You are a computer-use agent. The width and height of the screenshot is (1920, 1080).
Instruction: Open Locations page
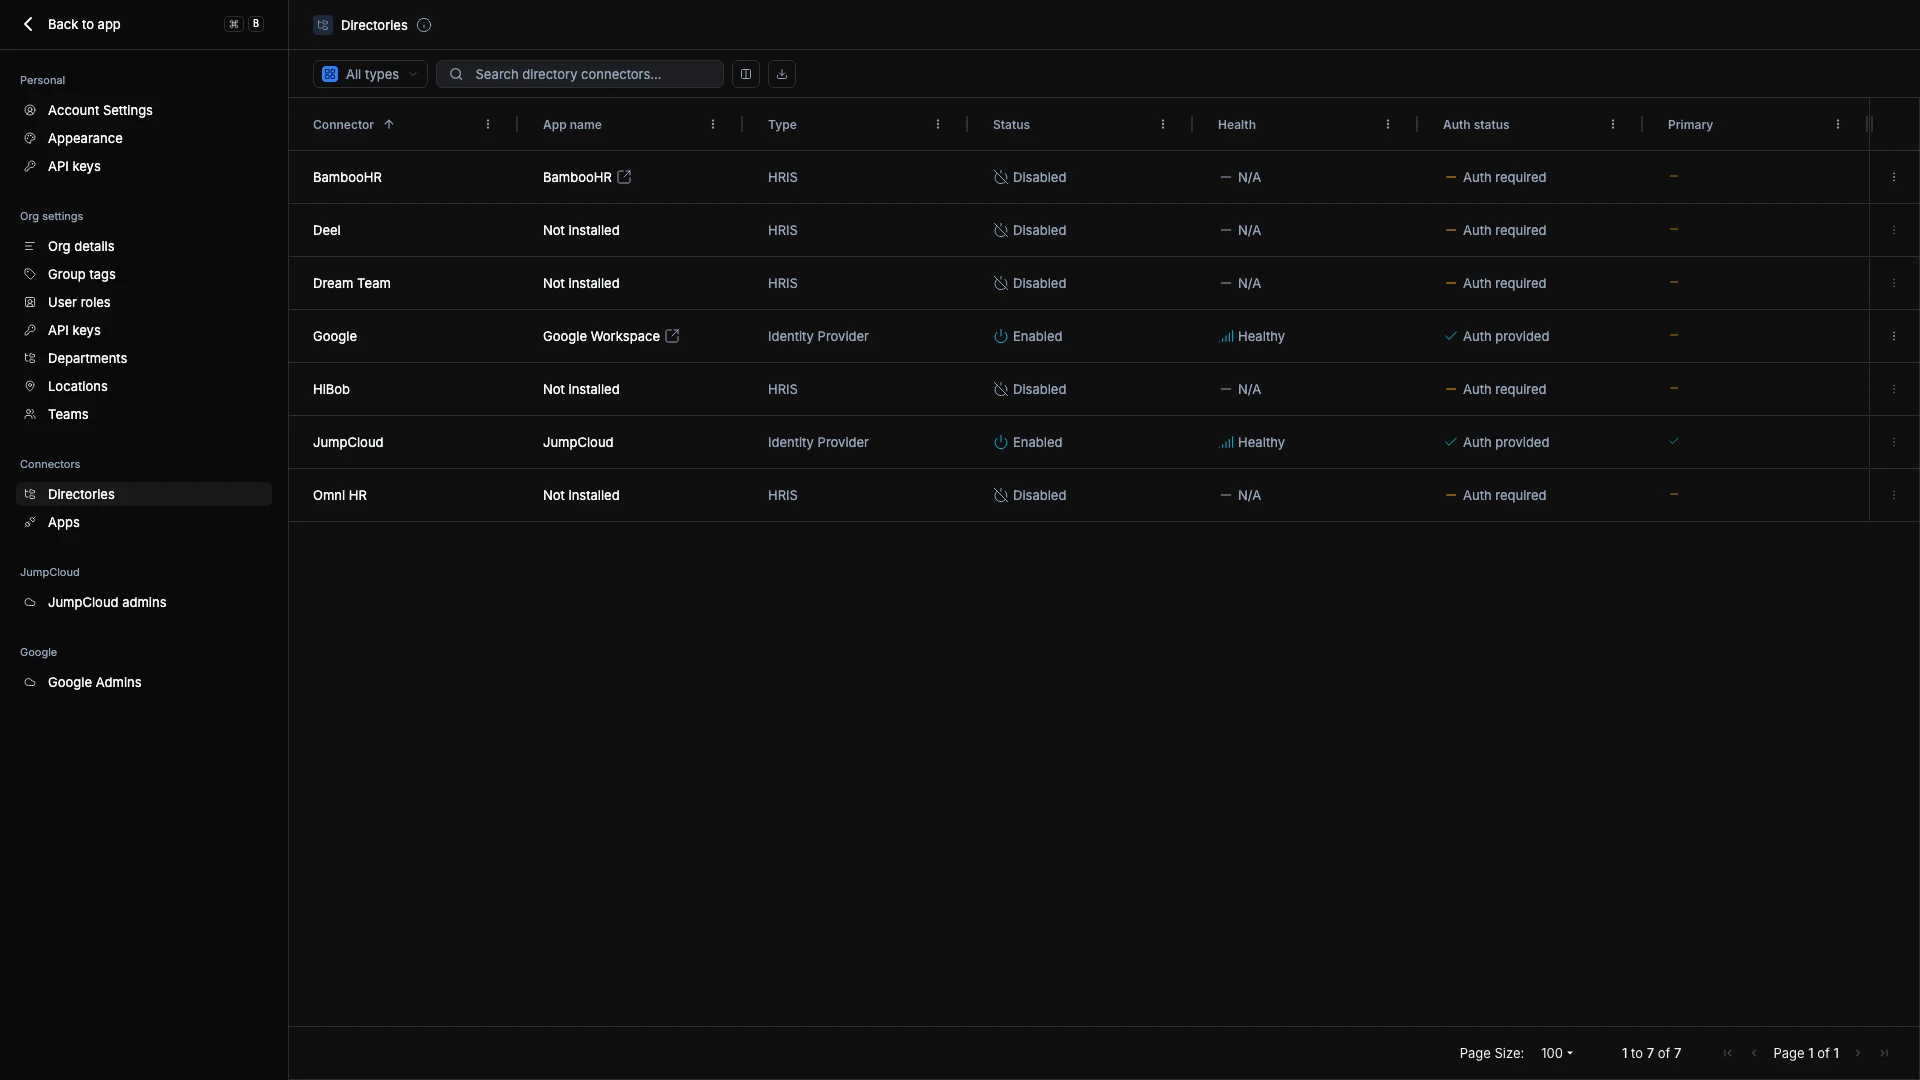click(144, 386)
